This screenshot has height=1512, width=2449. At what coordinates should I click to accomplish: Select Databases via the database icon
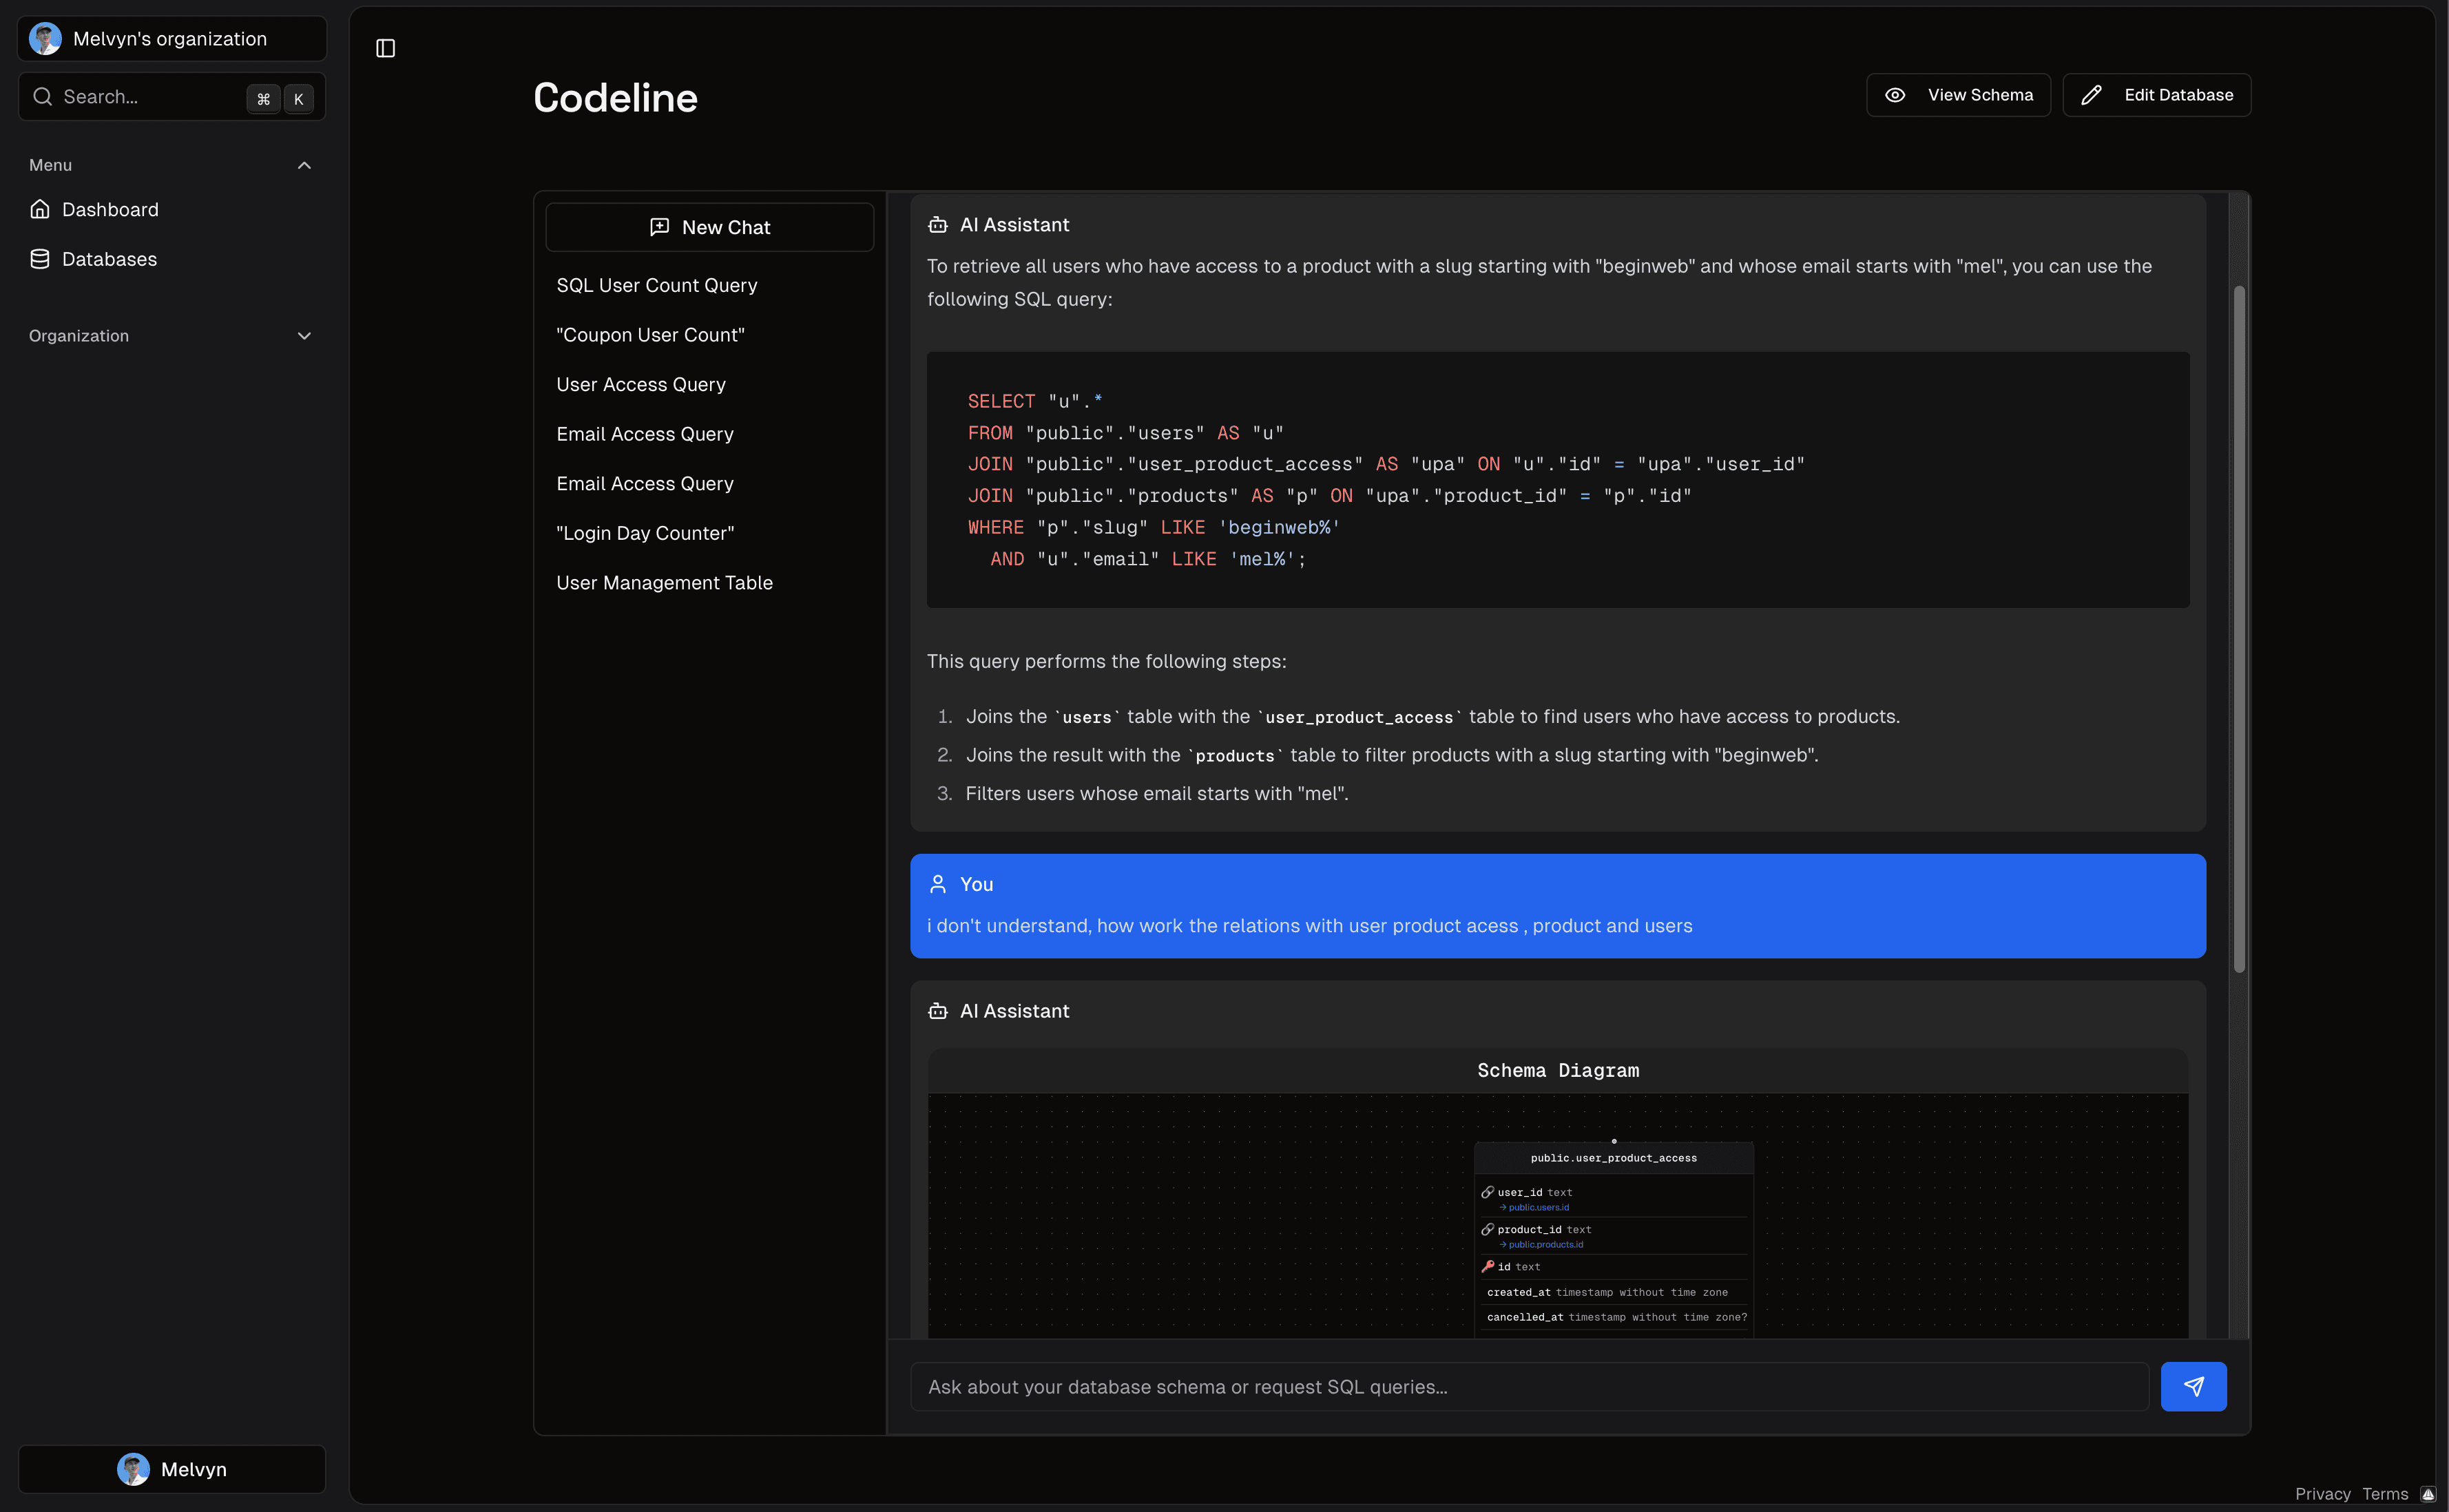click(39, 258)
